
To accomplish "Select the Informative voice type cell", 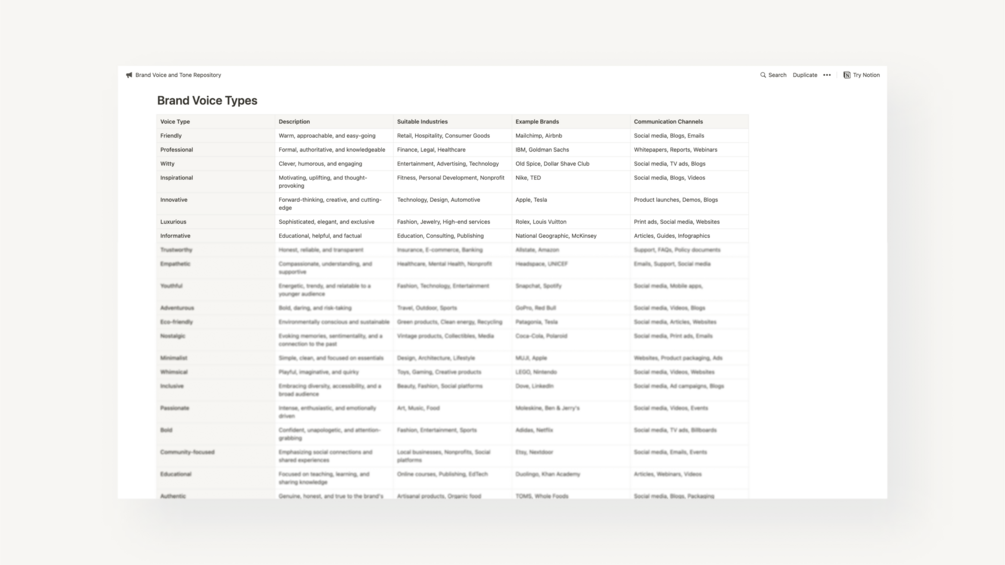I will pyautogui.click(x=216, y=236).
